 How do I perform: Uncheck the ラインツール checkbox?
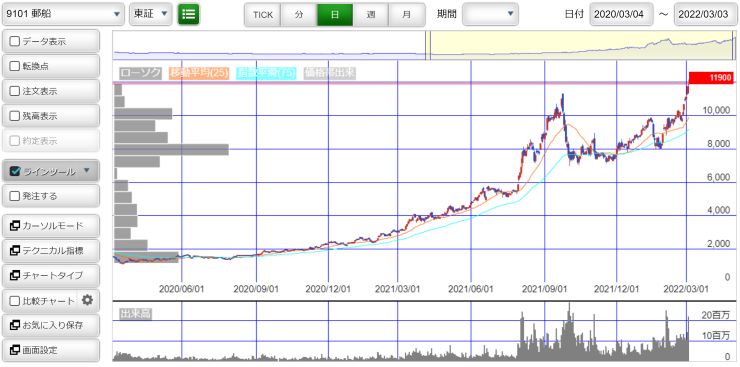pos(15,171)
